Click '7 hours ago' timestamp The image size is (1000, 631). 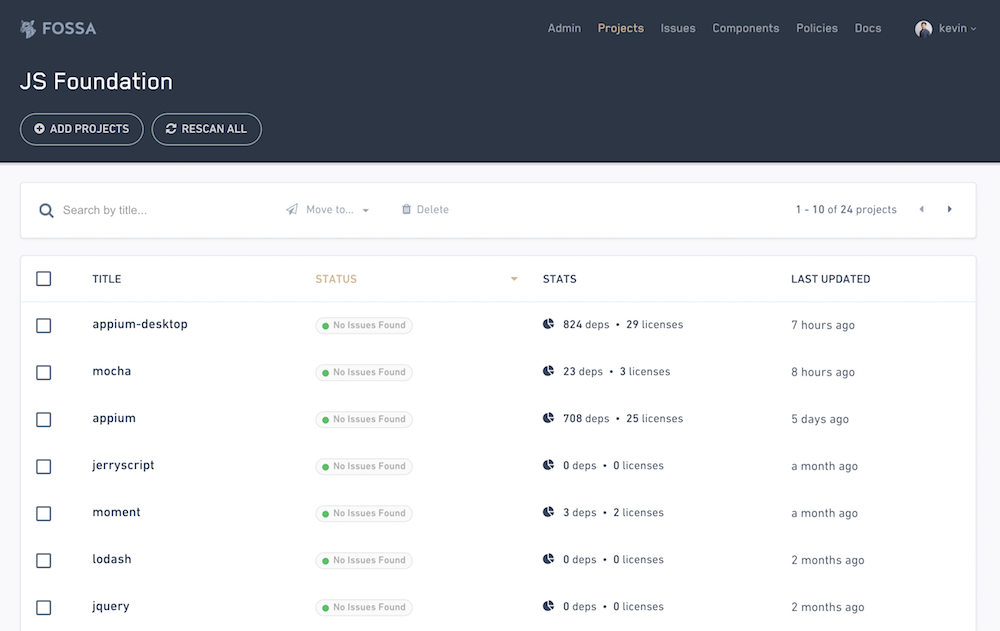(x=823, y=325)
